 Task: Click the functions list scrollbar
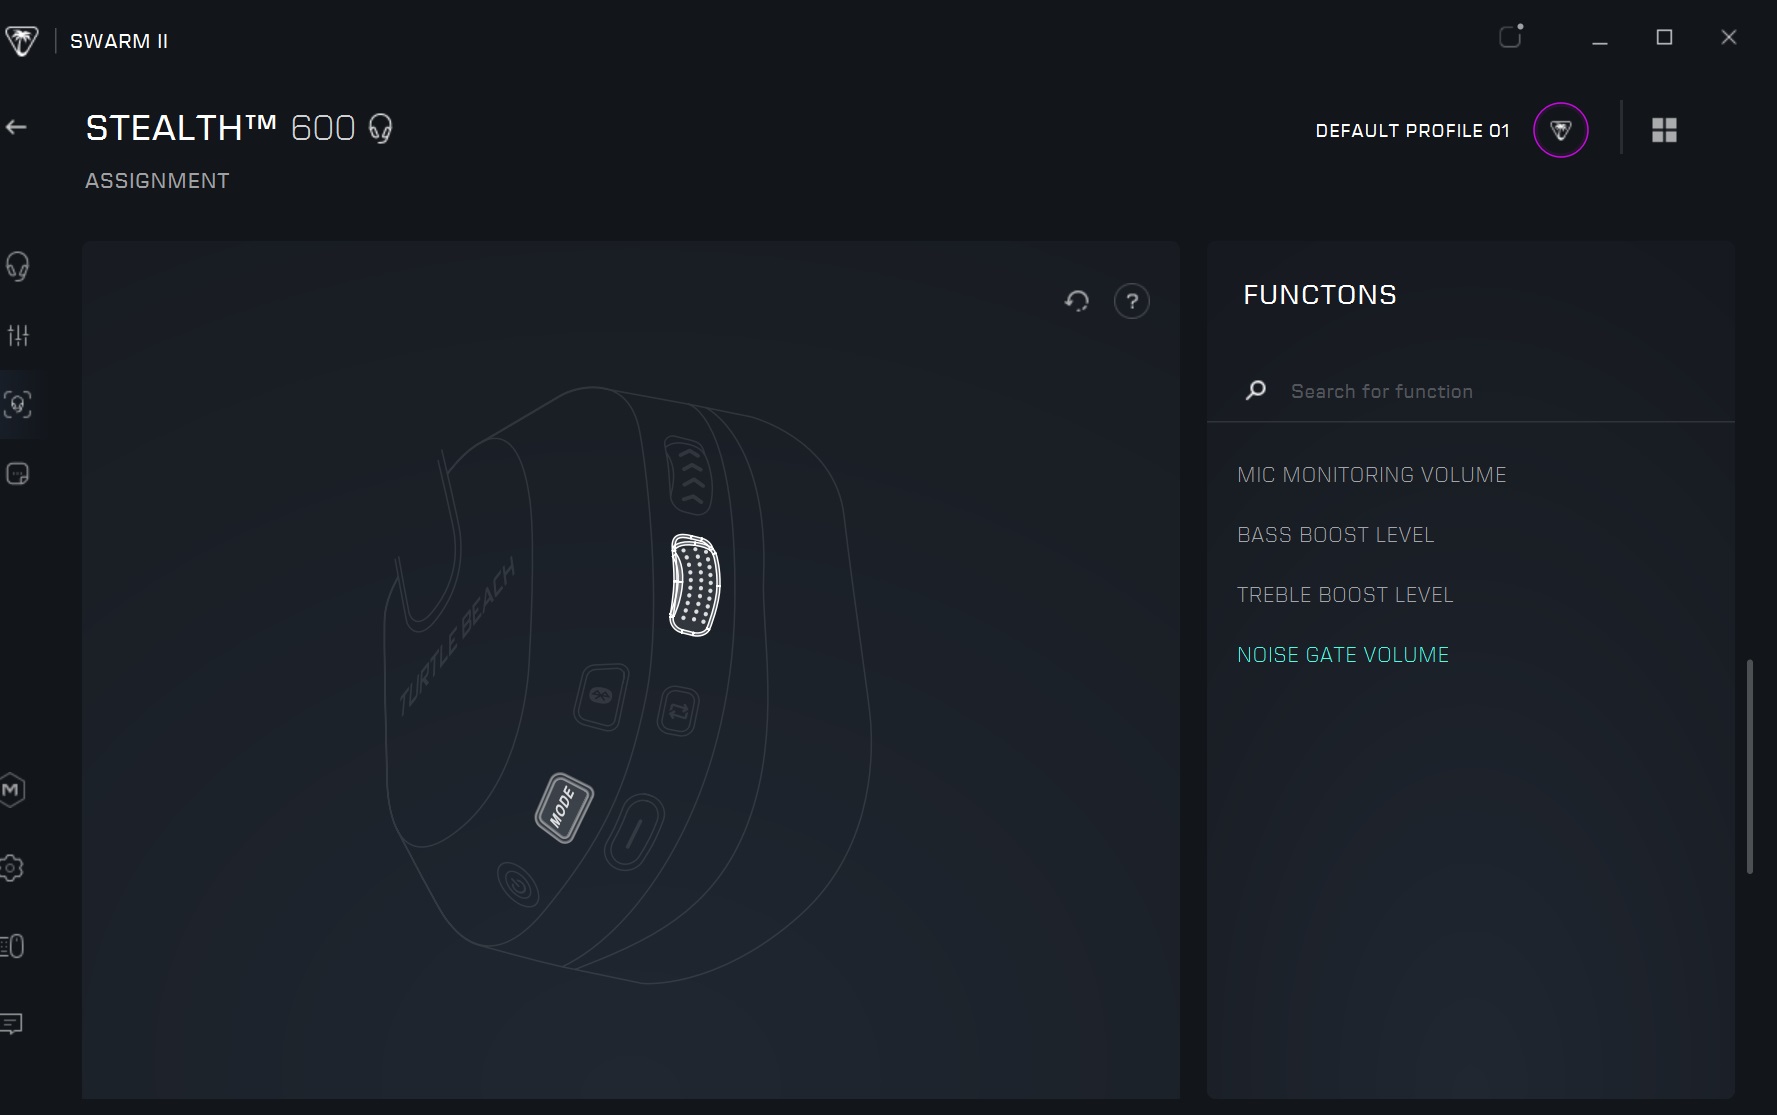1749,765
